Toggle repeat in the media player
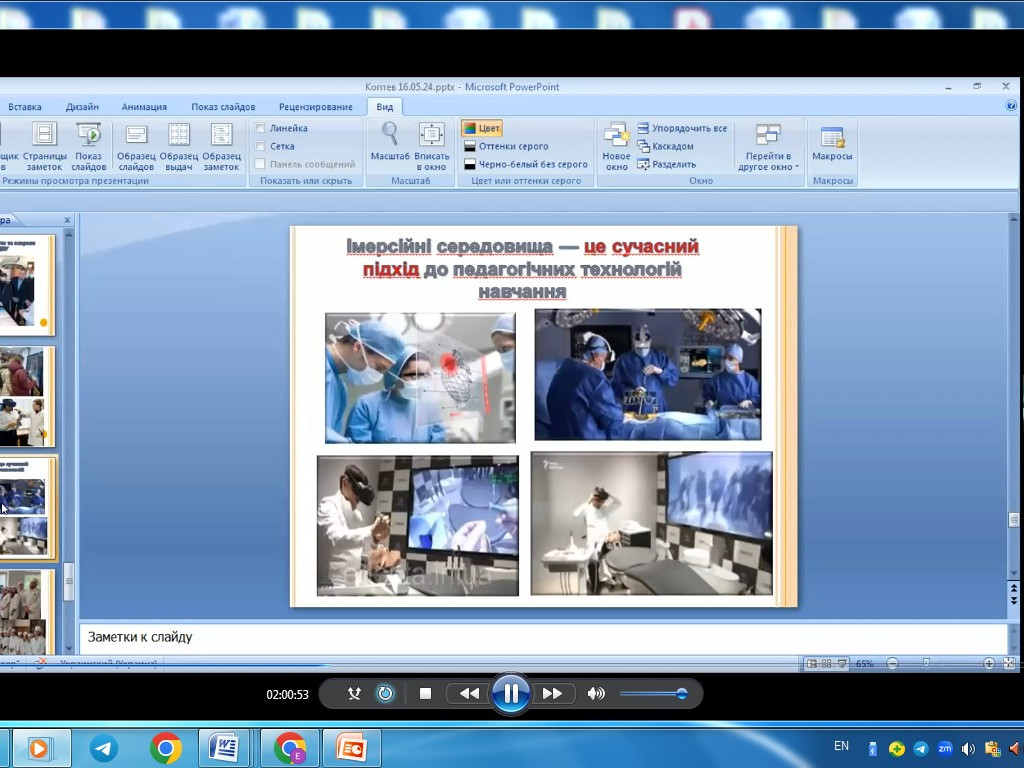The width and height of the screenshot is (1024, 768). [x=385, y=694]
